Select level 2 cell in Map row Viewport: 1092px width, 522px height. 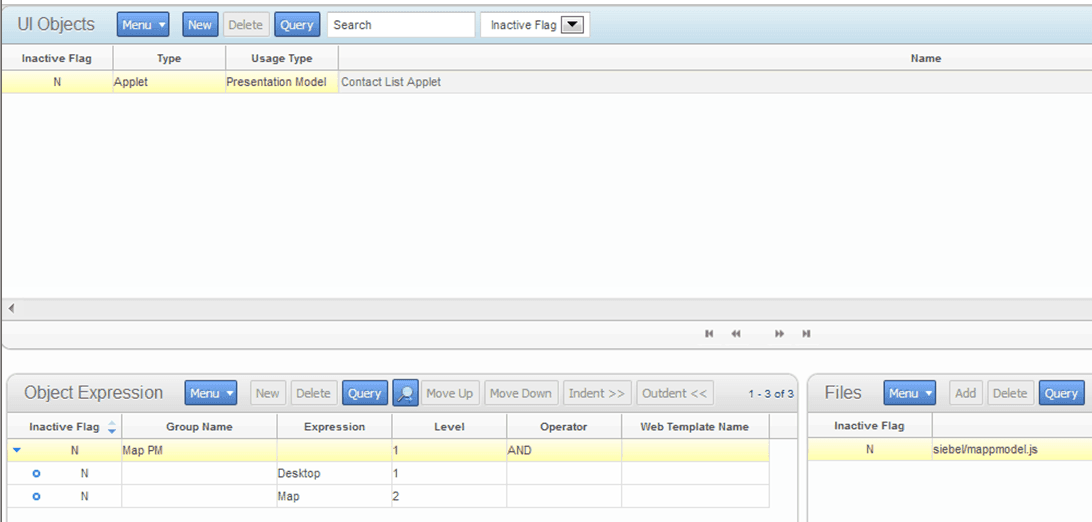449,496
